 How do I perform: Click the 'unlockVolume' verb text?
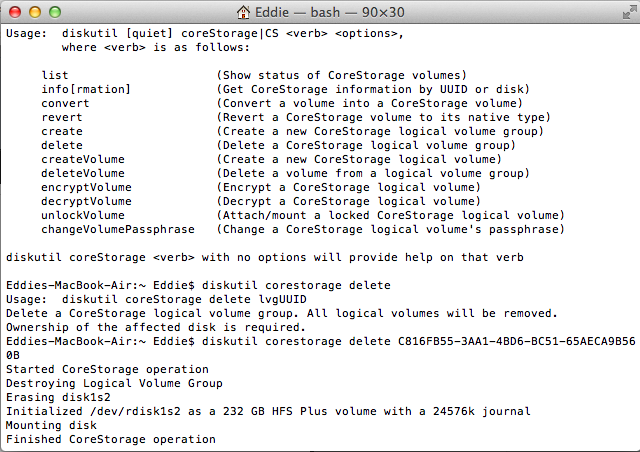pyautogui.click(x=83, y=215)
